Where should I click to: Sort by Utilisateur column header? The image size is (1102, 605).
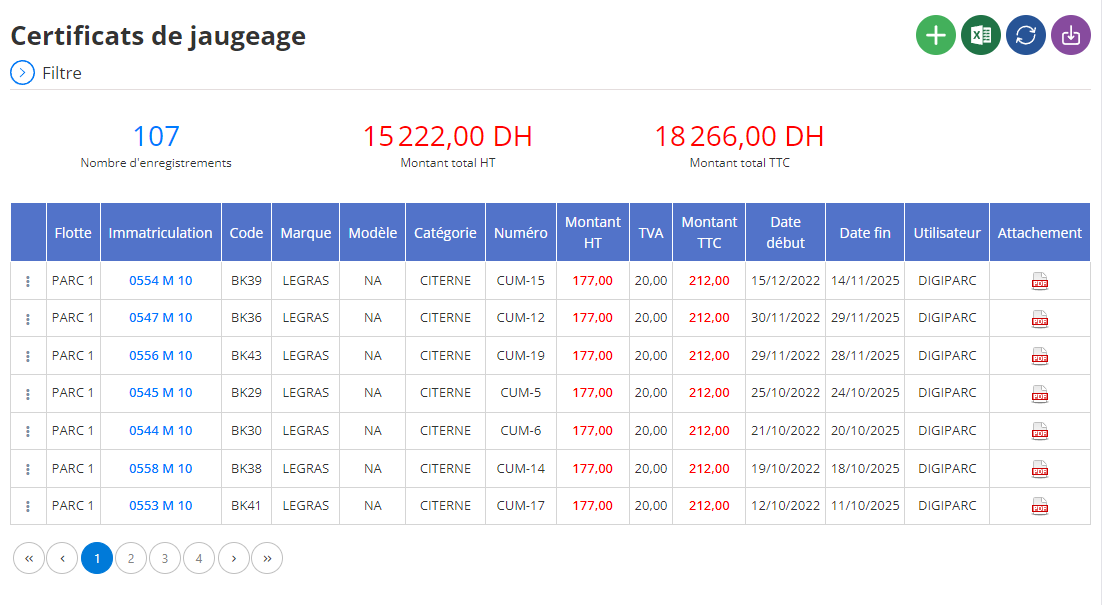tap(947, 233)
